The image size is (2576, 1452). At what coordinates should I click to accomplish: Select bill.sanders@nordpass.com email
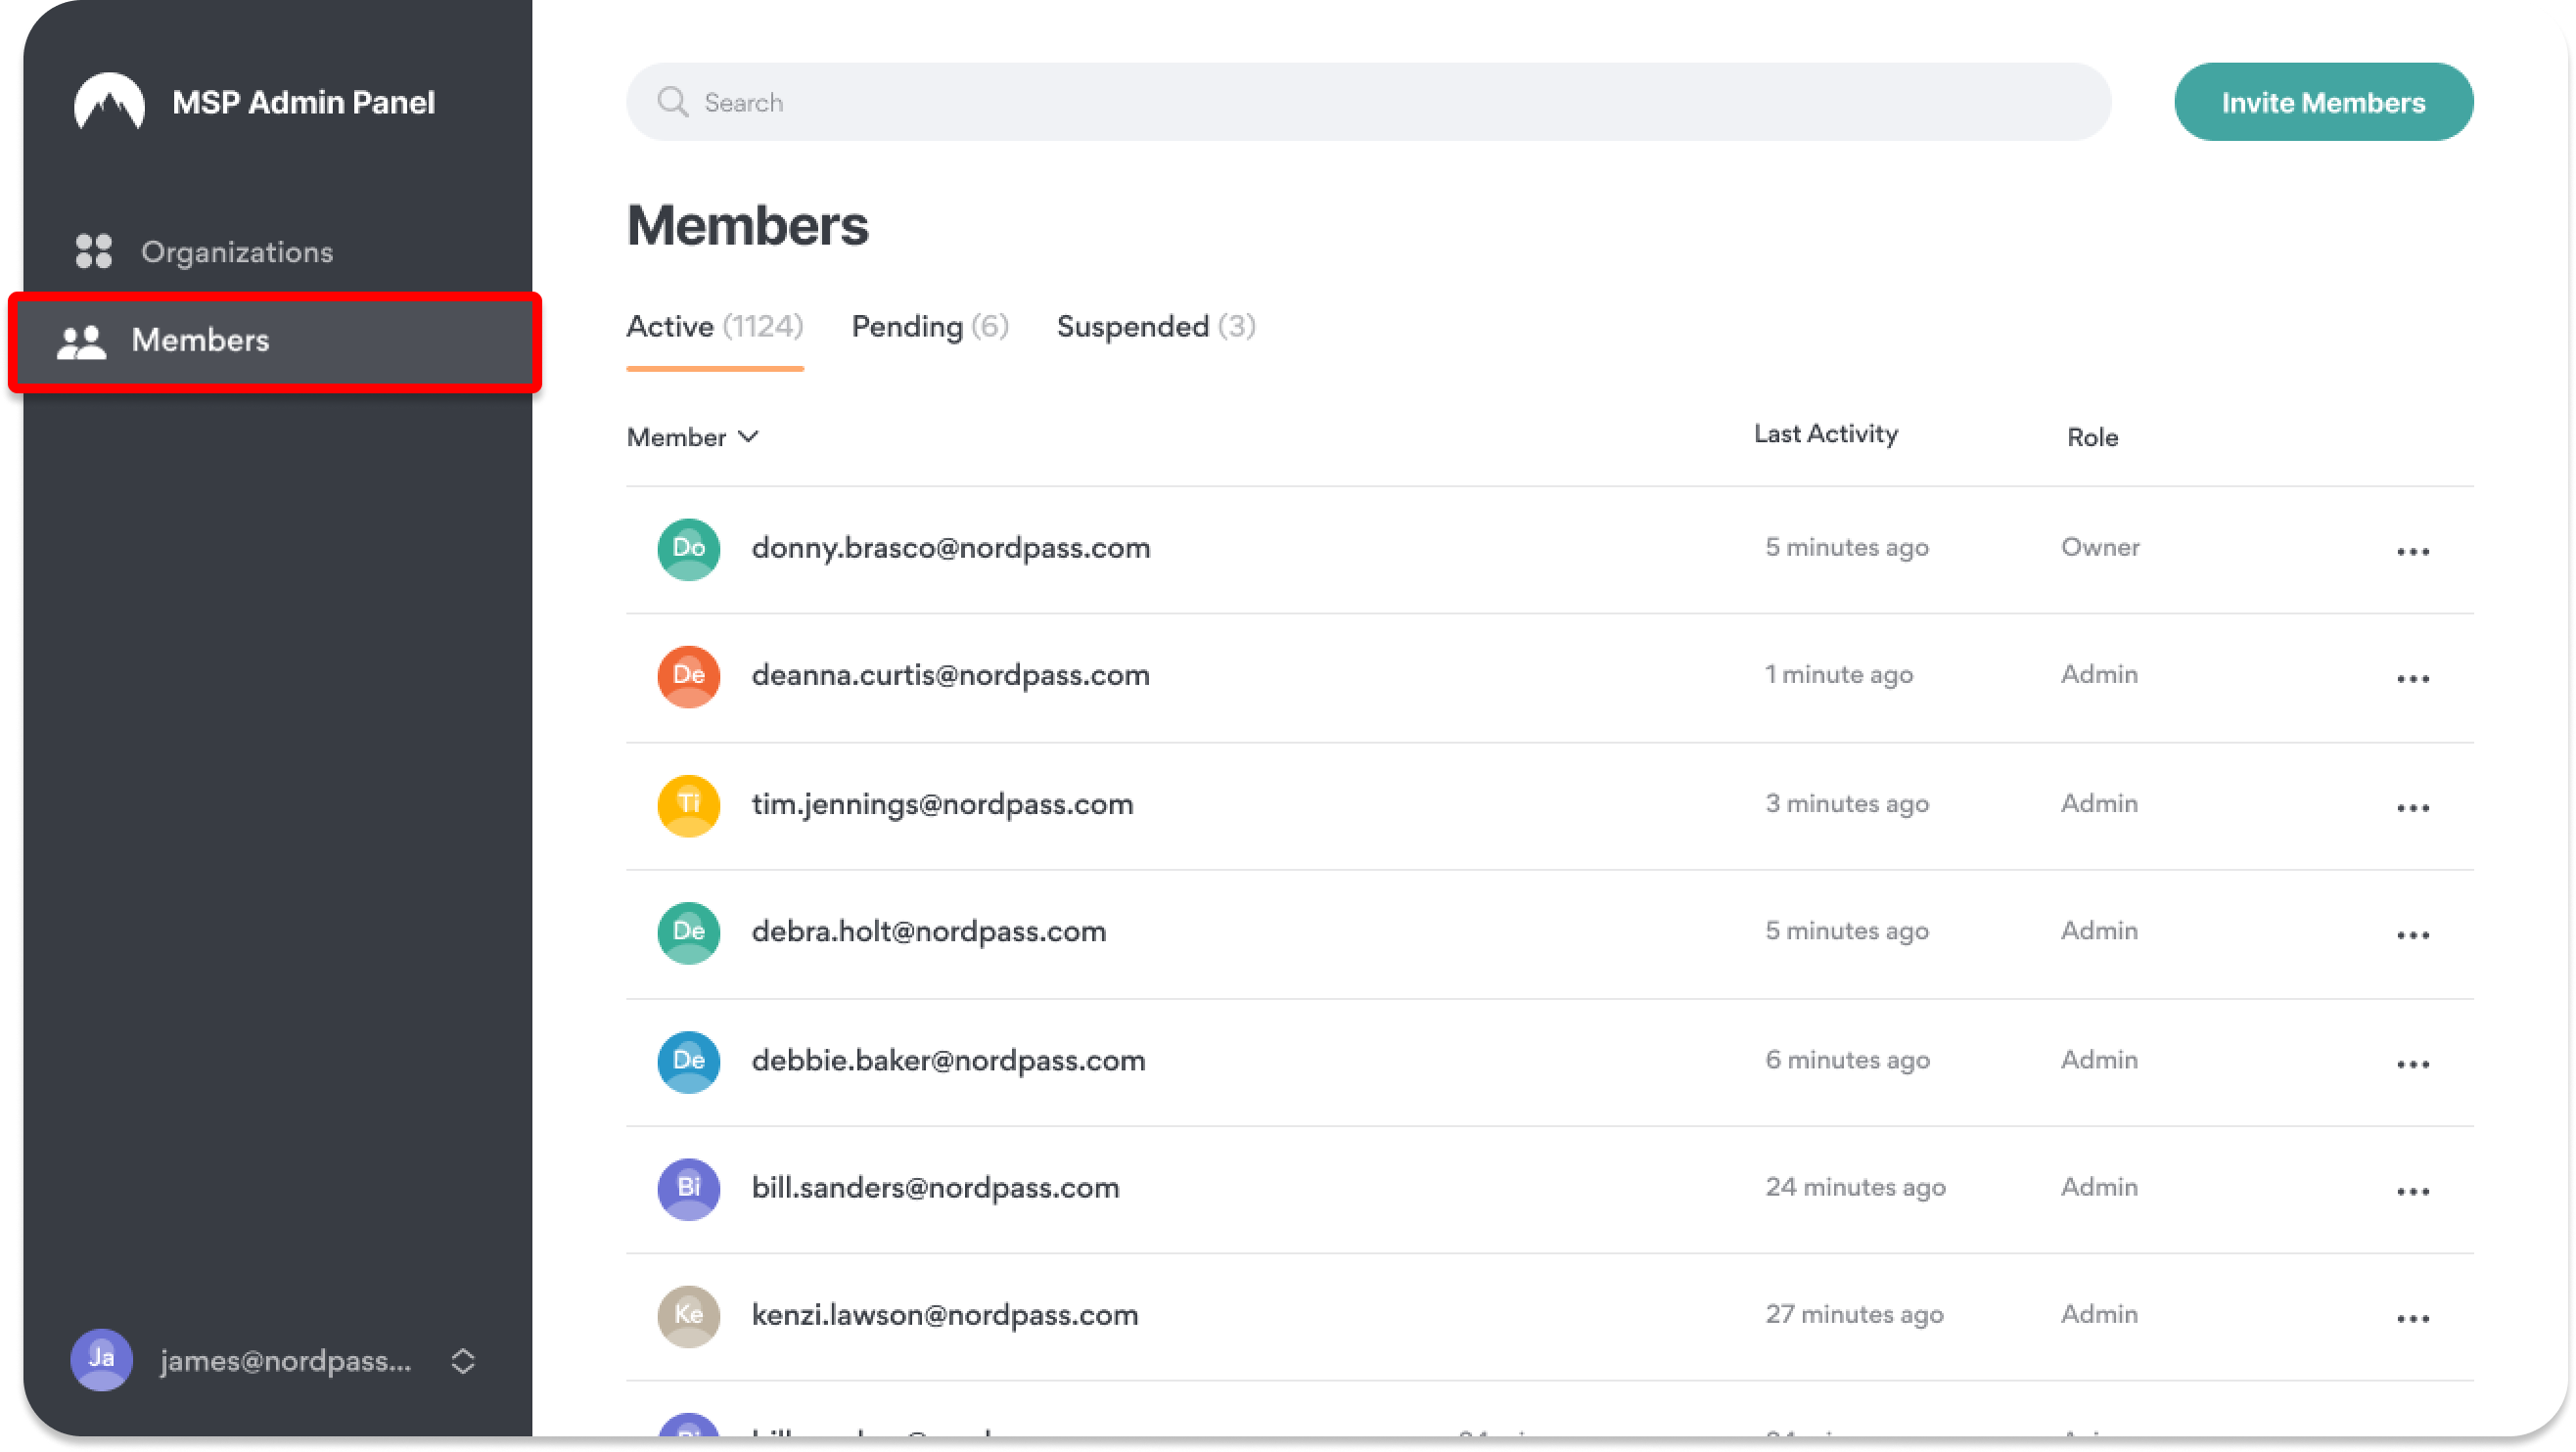point(935,1187)
